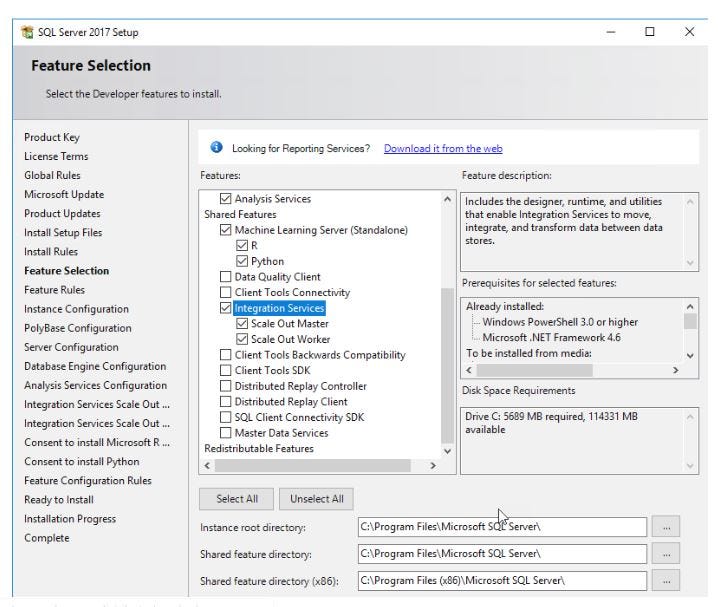
Task: Click Prerequisites panel horizontal scrollbar thumb
Action: coord(534,370)
